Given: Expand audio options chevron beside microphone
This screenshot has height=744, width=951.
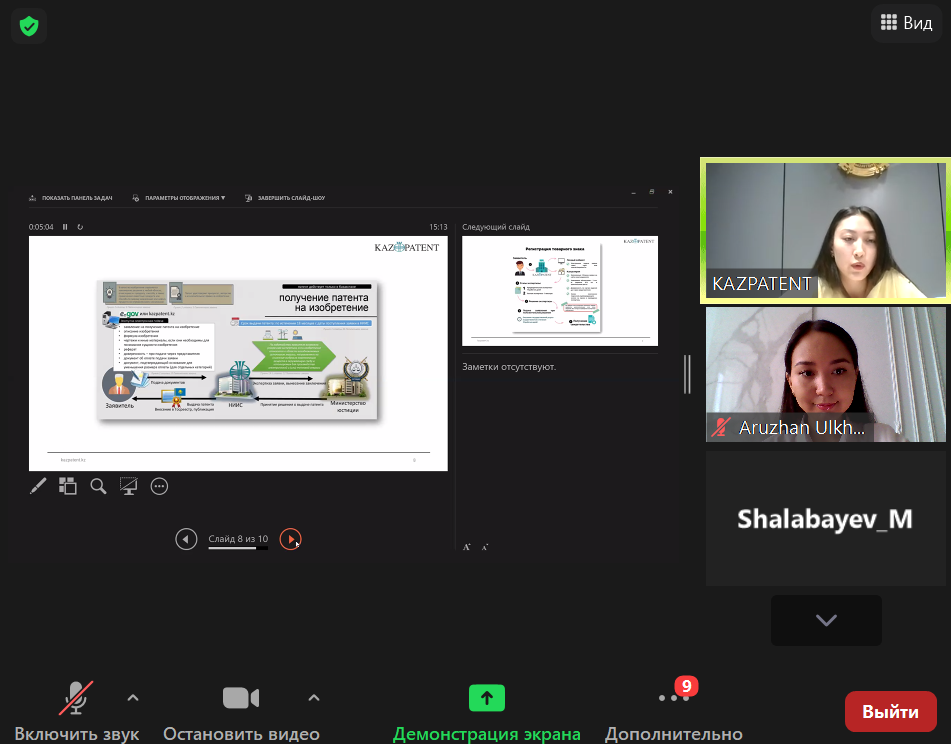Looking at the screenshot, I should (133, 697).
